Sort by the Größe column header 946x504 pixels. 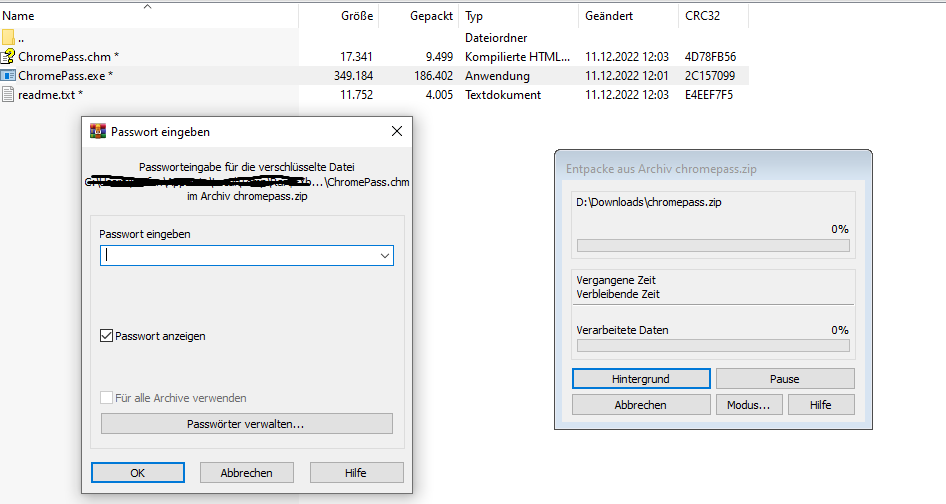pos(357,16)
